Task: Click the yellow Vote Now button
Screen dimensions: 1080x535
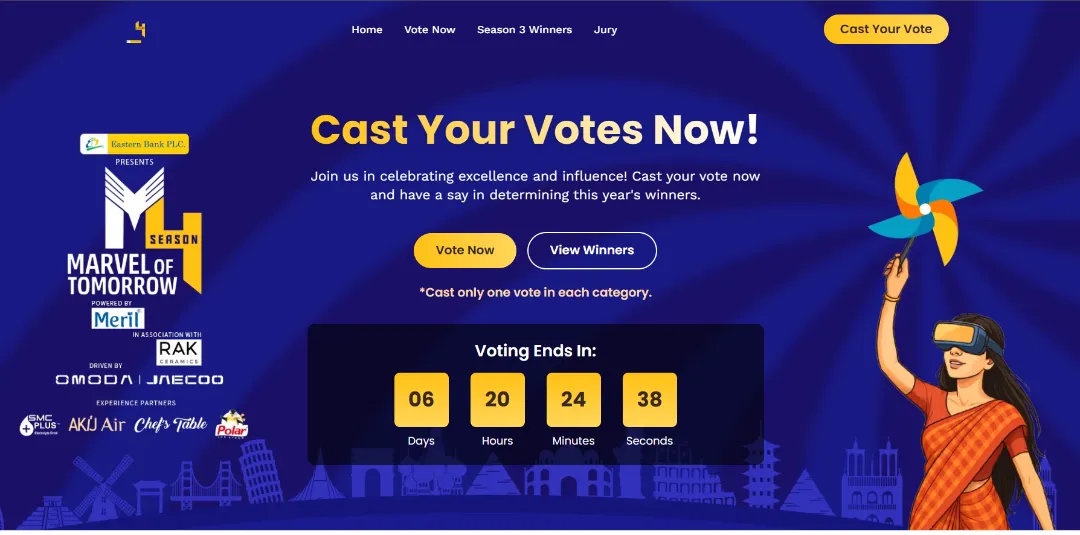Action: coord(465,250)
